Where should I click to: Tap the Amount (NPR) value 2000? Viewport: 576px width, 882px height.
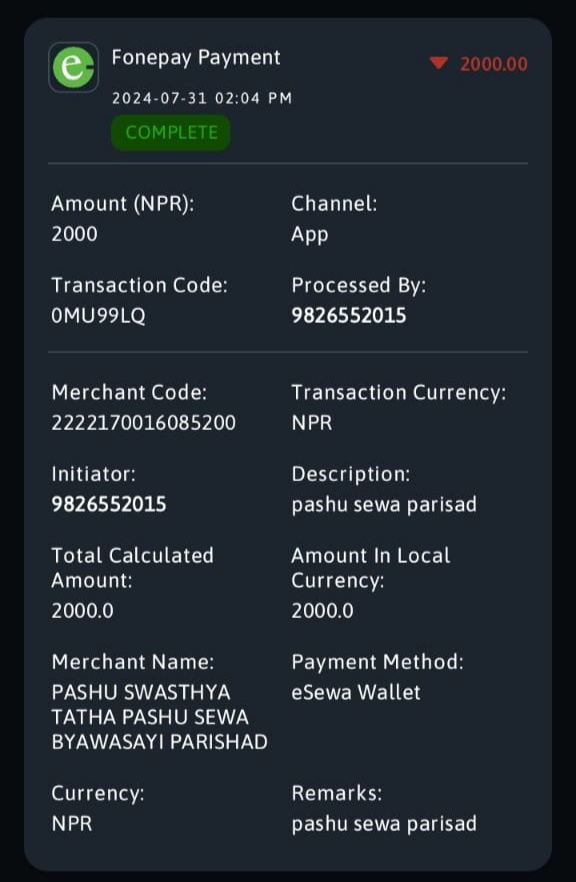[74, 234]
